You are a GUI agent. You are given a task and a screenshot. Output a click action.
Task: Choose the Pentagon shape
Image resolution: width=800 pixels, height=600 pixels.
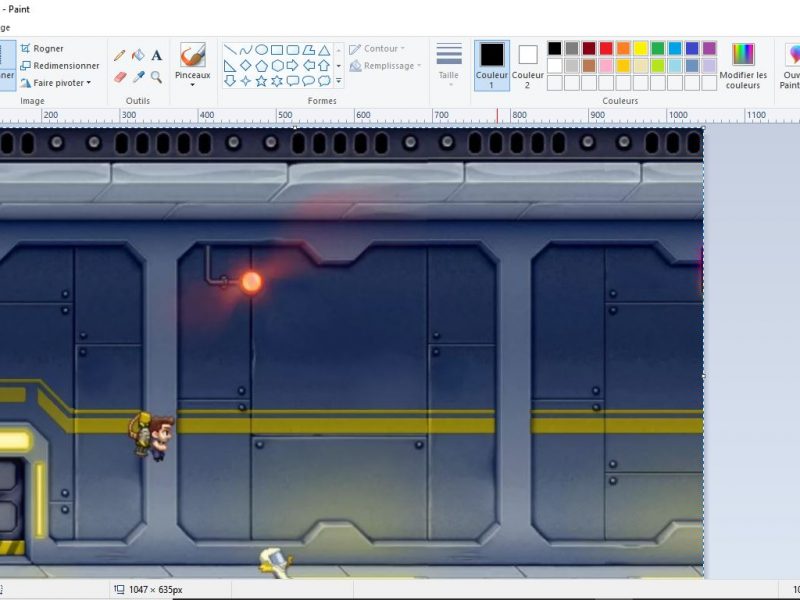pyautogui.click(x=261, y=65)
